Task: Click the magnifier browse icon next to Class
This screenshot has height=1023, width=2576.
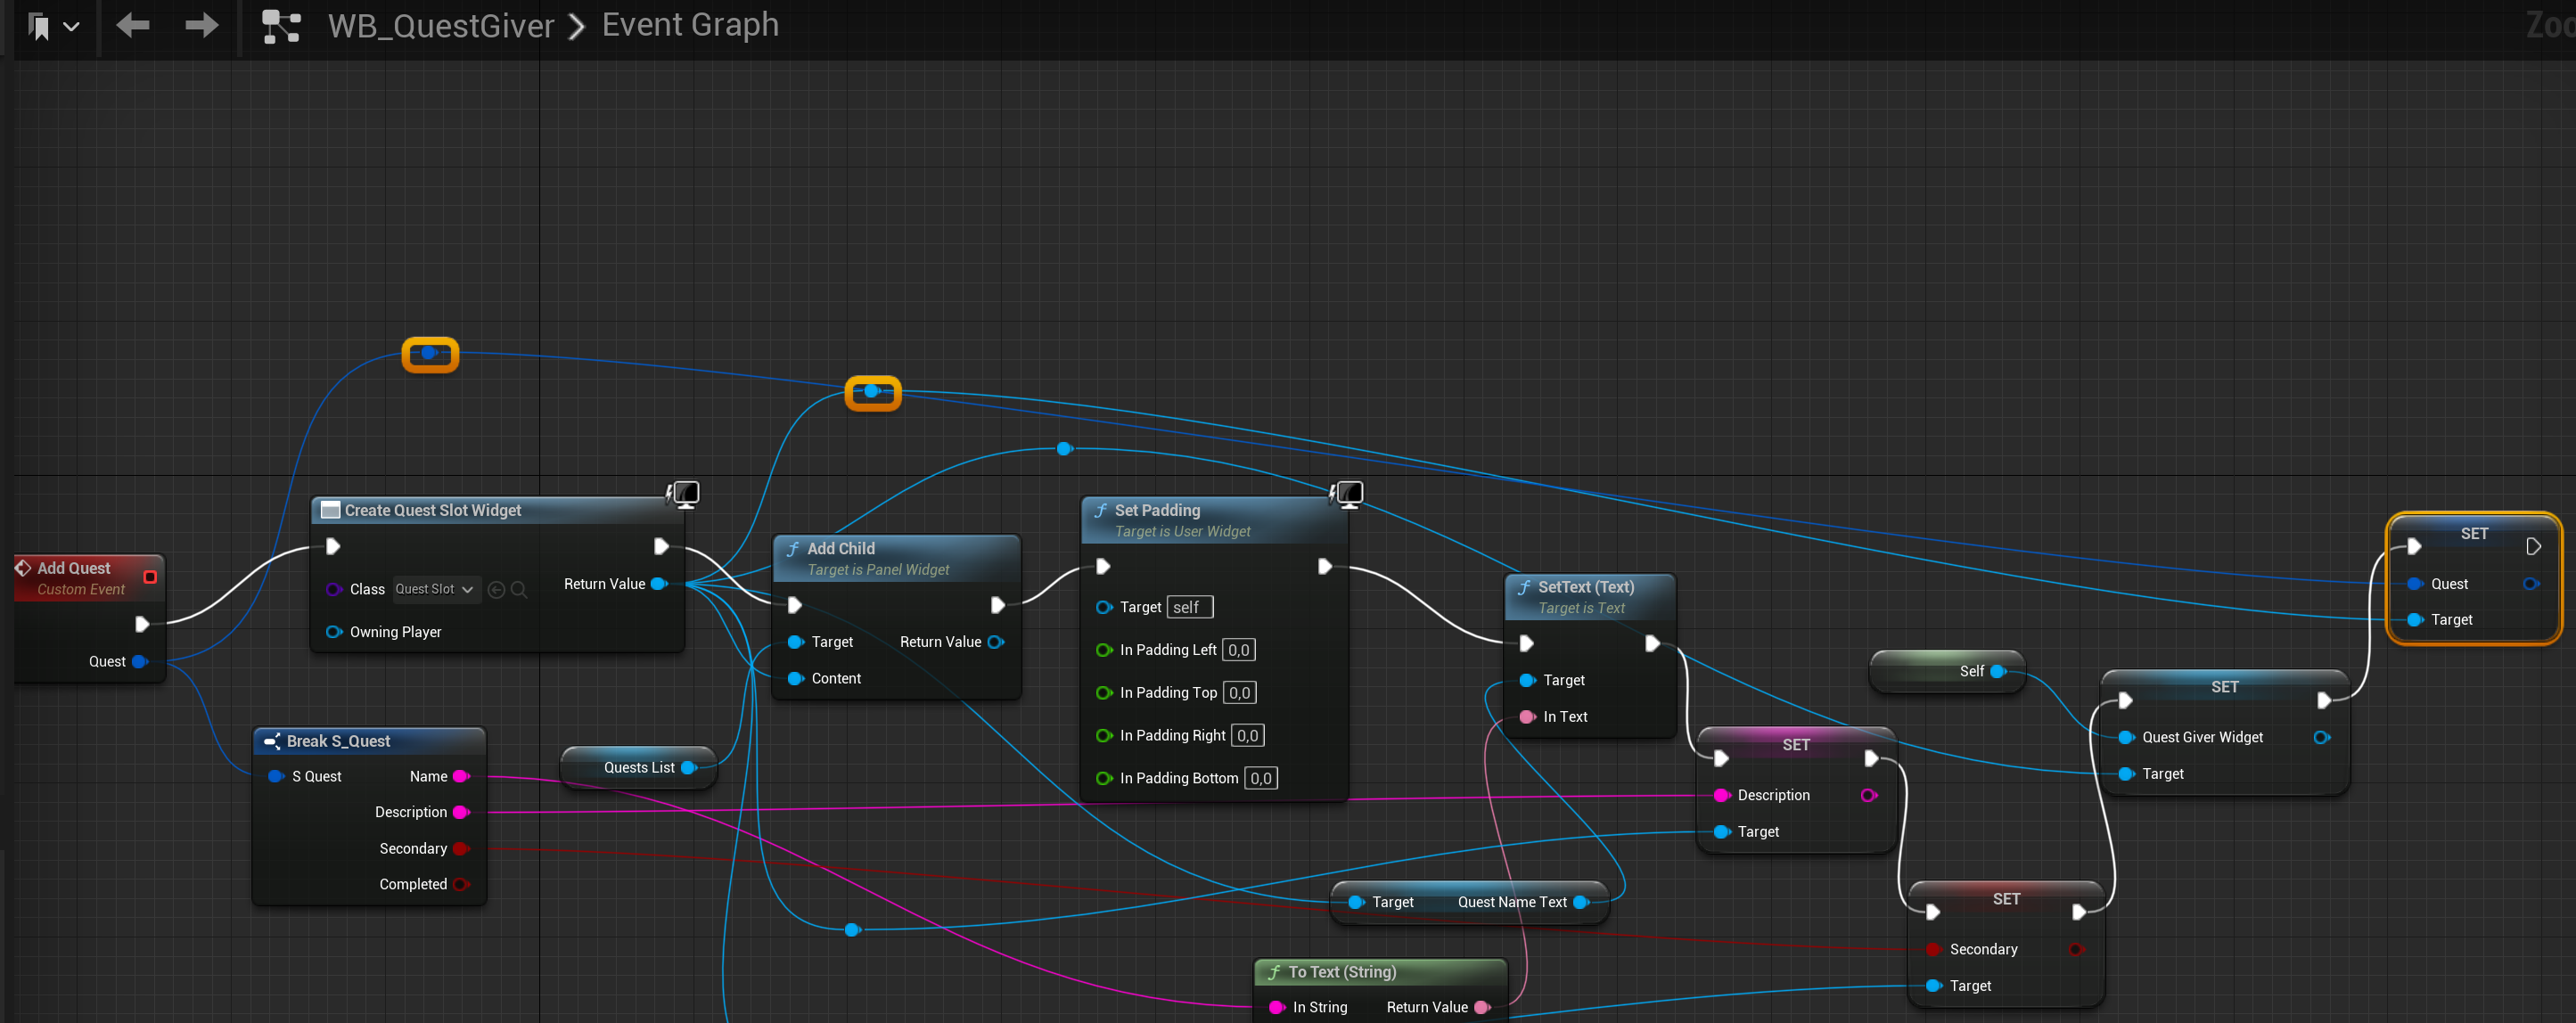Action: coord(519,590)
